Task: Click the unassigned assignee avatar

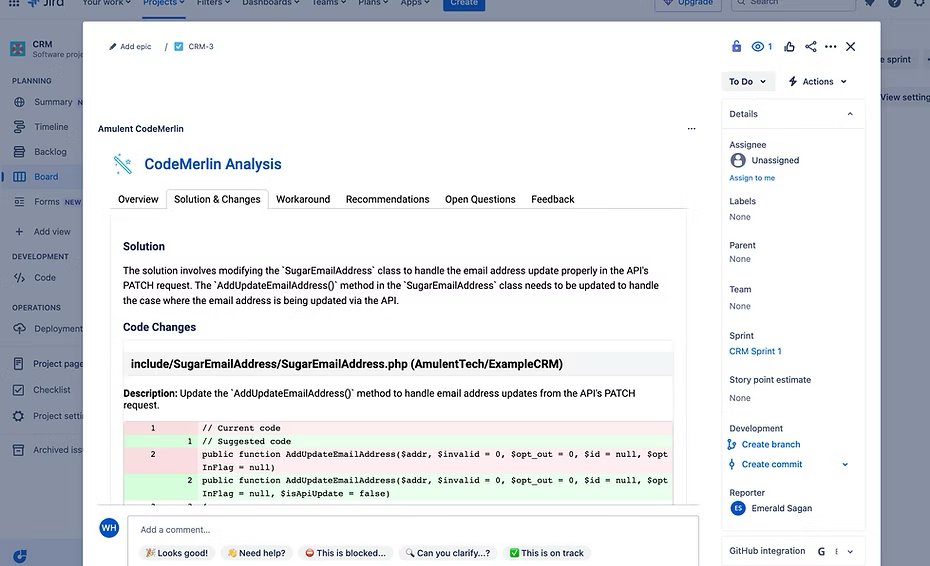Action: click(x=738, y=160)
